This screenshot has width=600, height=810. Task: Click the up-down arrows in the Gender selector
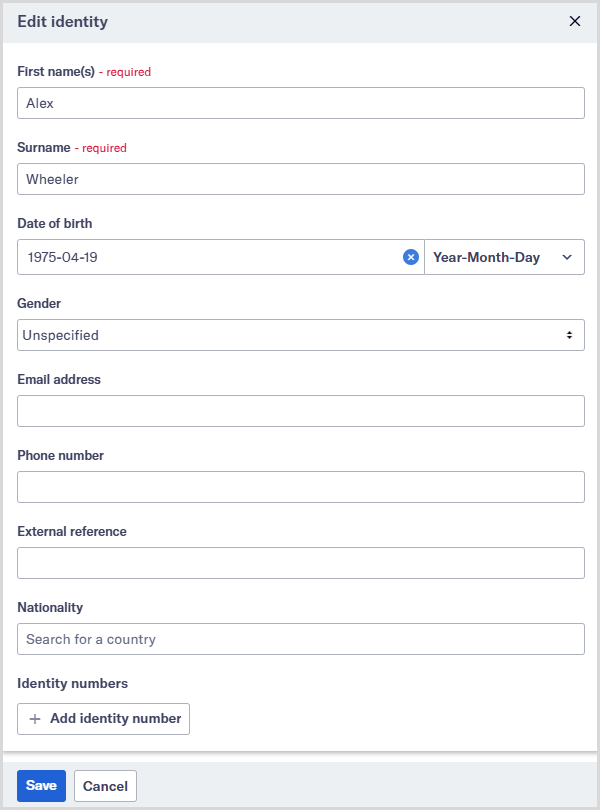point(572,335)
